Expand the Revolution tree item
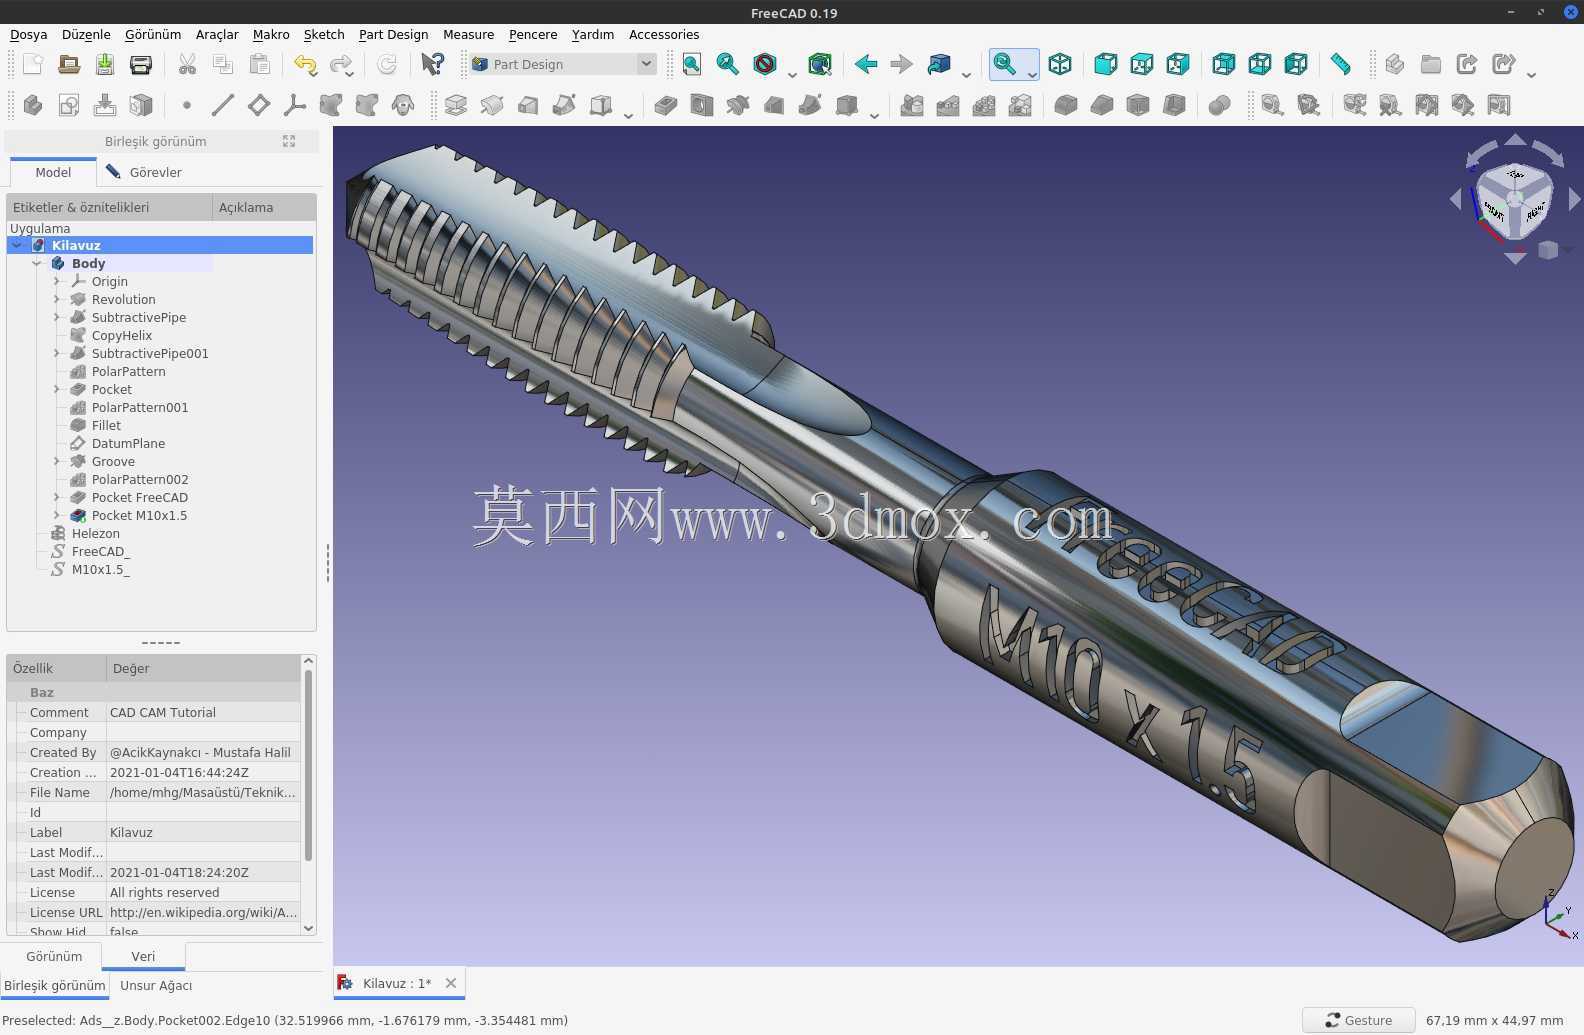Screen dimensions: 1584x1035 (x=57, y=299)
